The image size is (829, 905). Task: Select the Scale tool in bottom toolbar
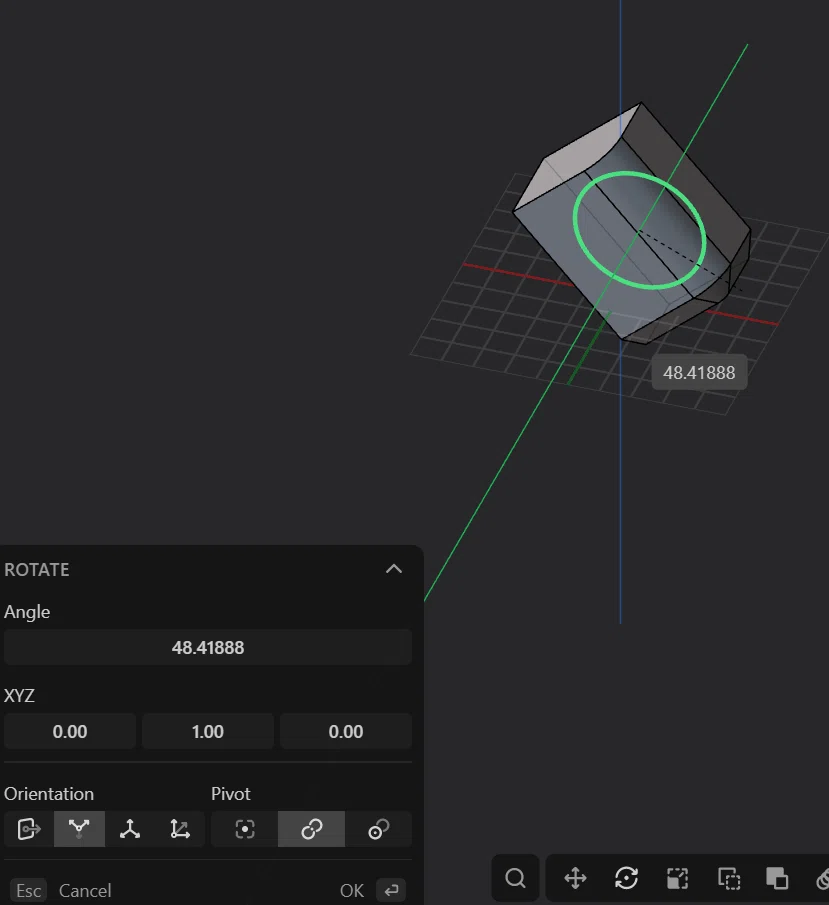677,878
